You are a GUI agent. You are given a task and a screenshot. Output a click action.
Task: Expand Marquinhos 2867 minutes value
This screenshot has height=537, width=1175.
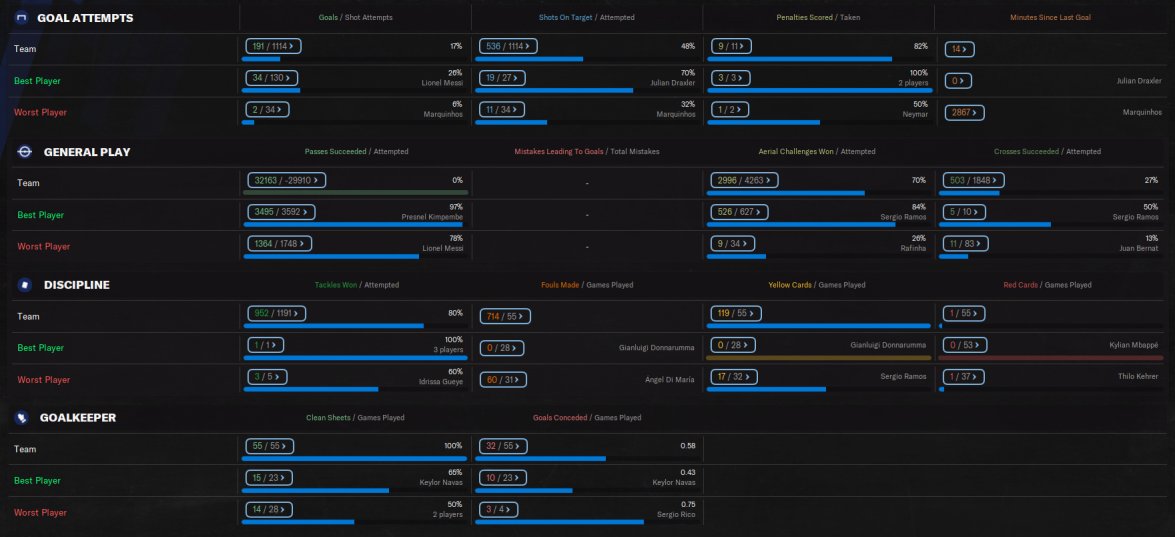pyautogui.click(x=965, y=112)
